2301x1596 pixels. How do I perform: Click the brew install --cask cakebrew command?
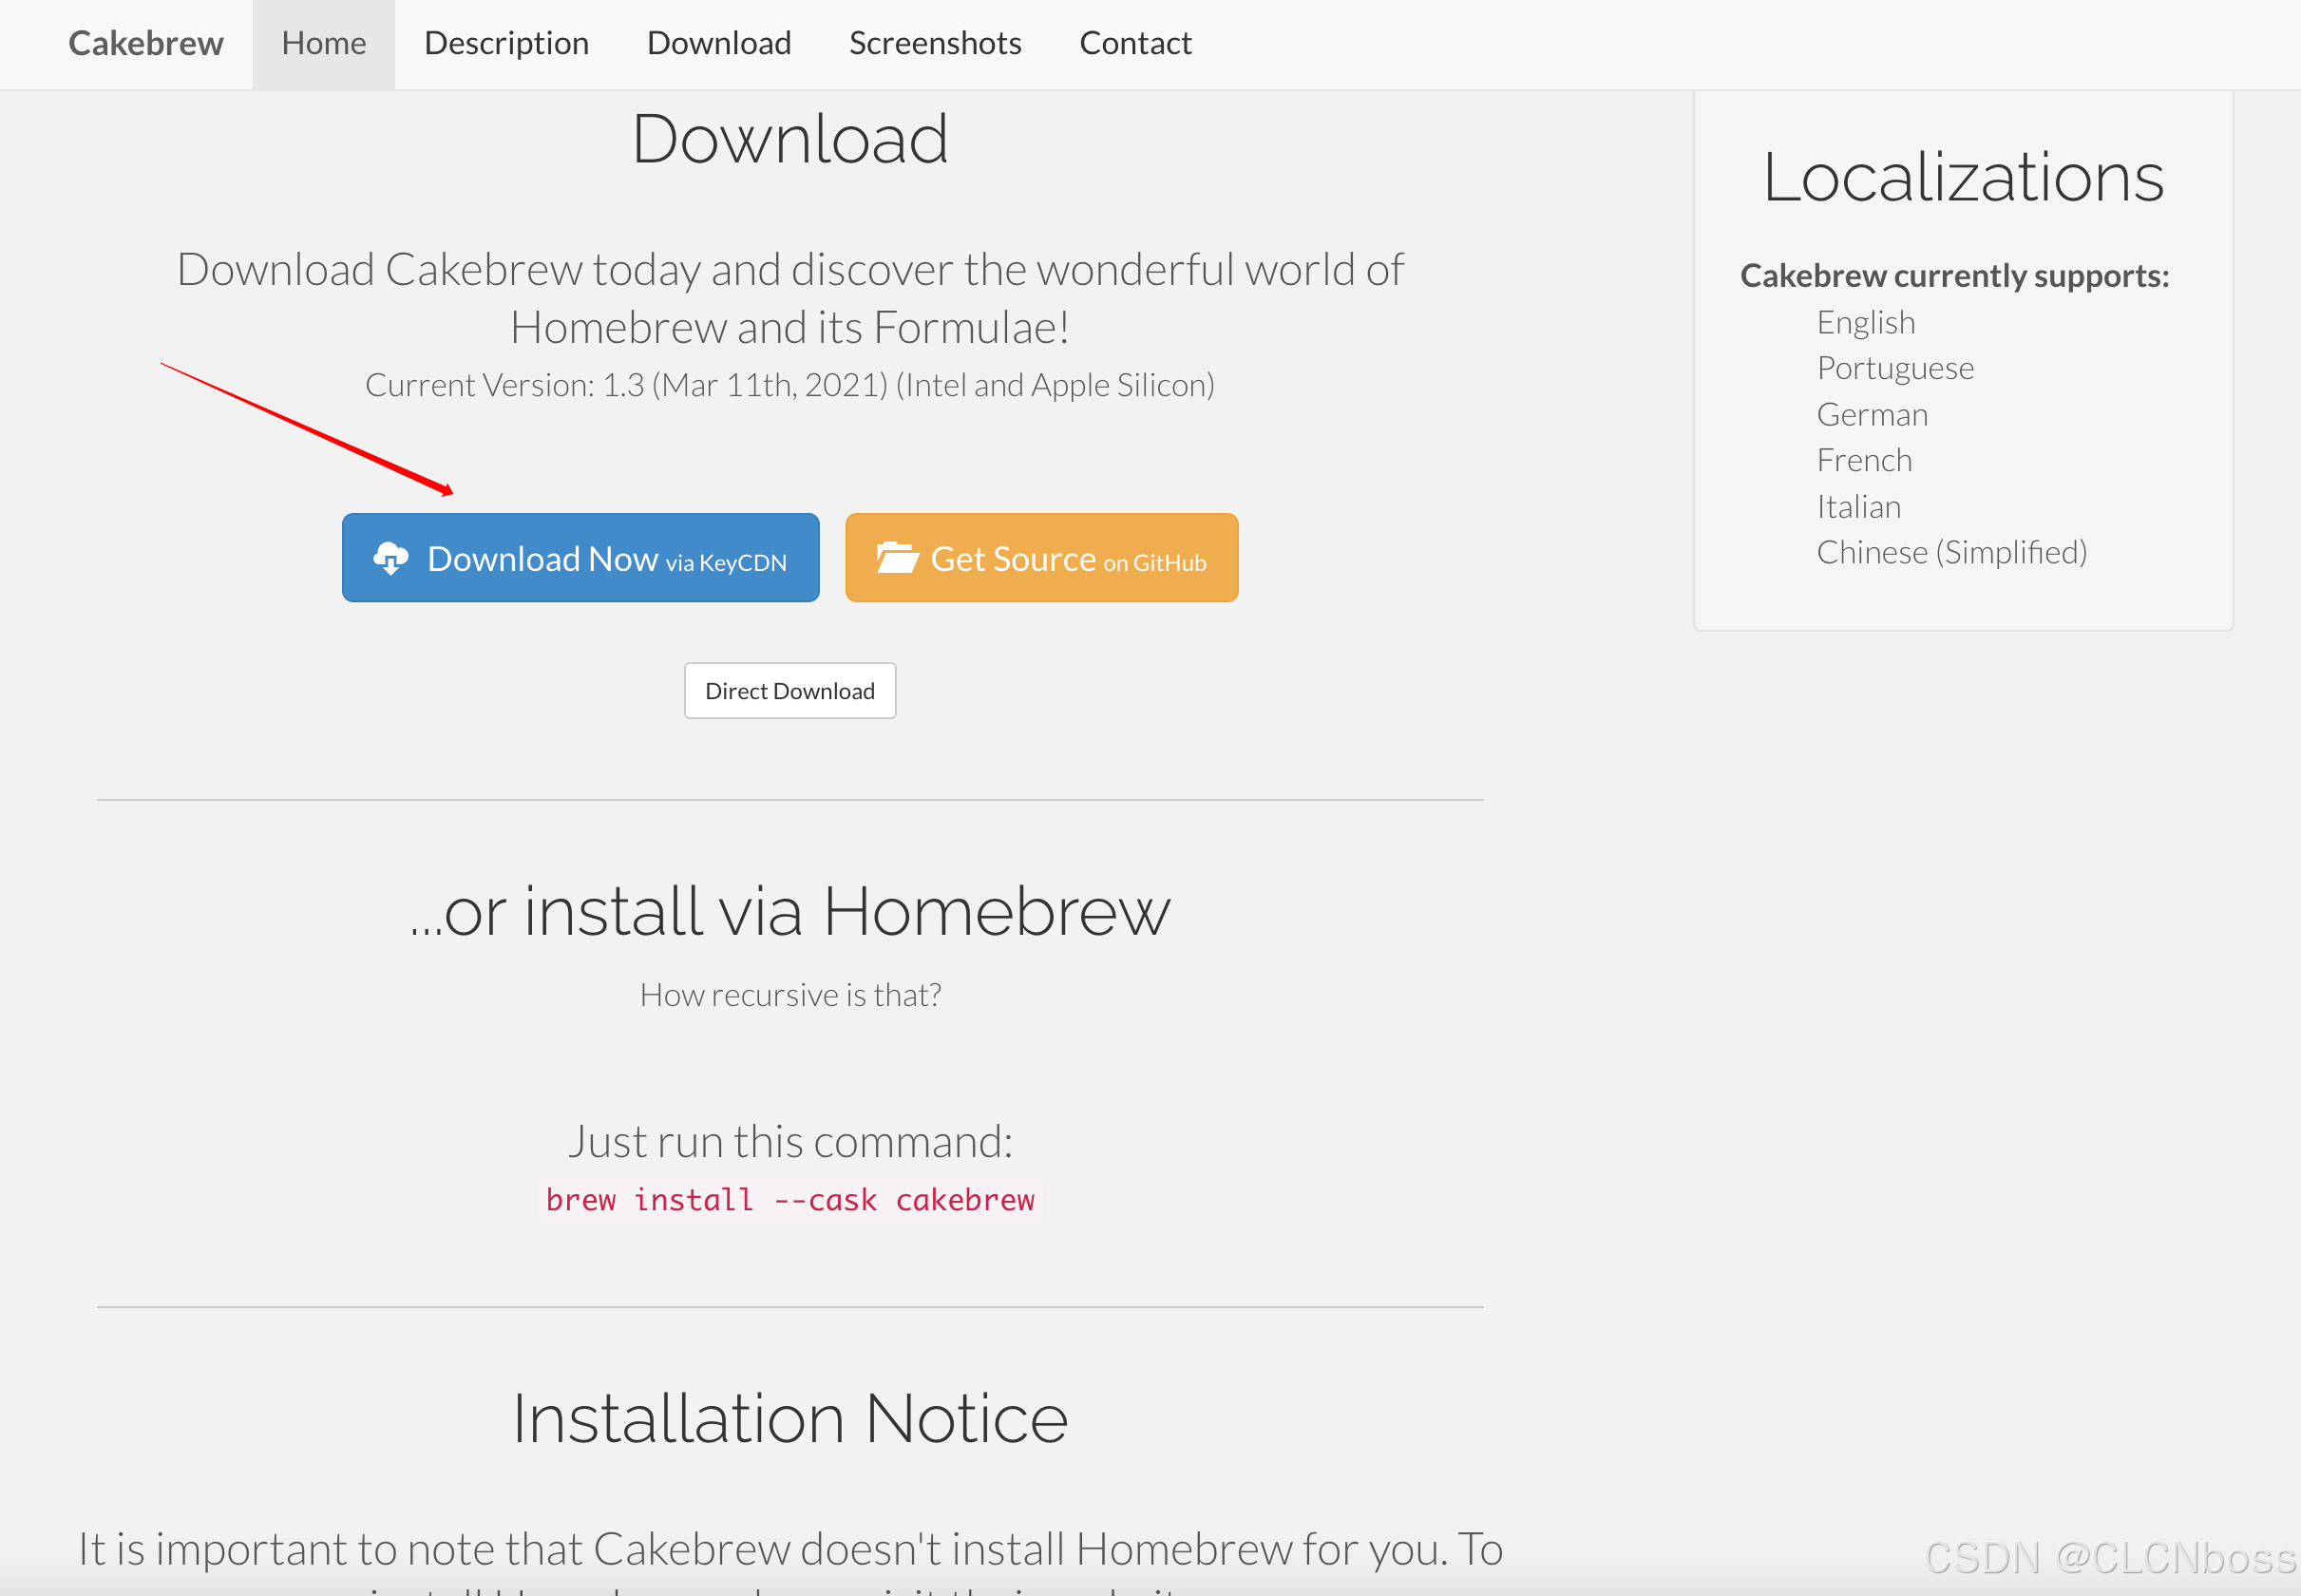tap(790, 1199)
